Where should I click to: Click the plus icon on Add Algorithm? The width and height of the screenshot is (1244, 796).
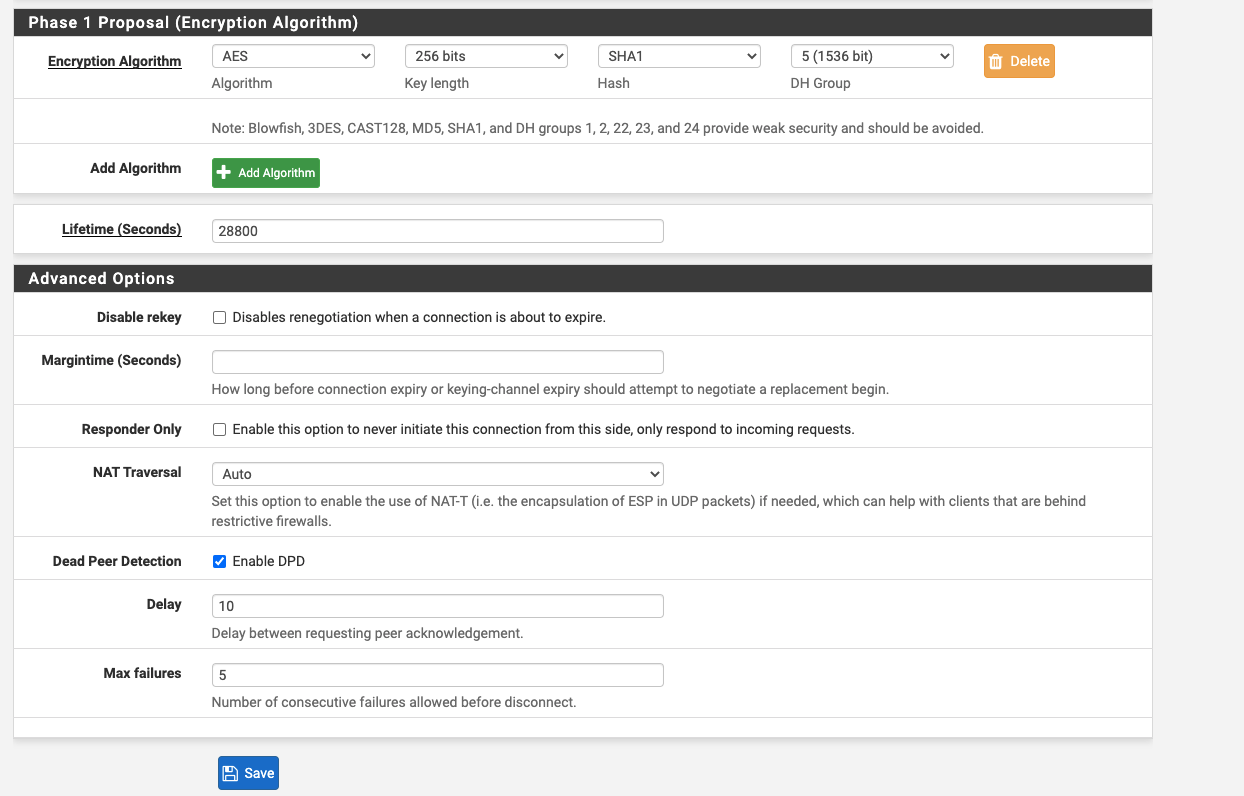[x=224, y=172]
